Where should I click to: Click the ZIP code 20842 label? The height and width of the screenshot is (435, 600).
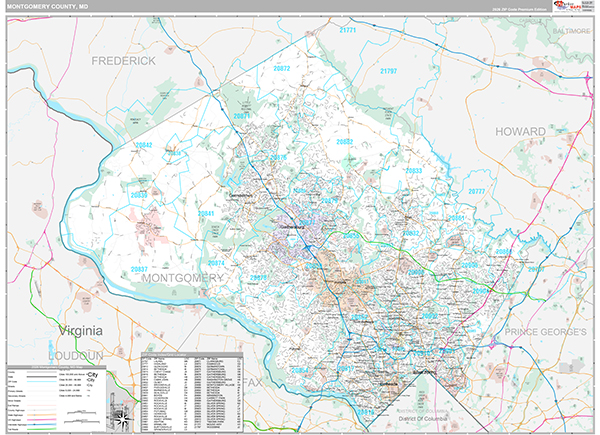pos(145,144)
